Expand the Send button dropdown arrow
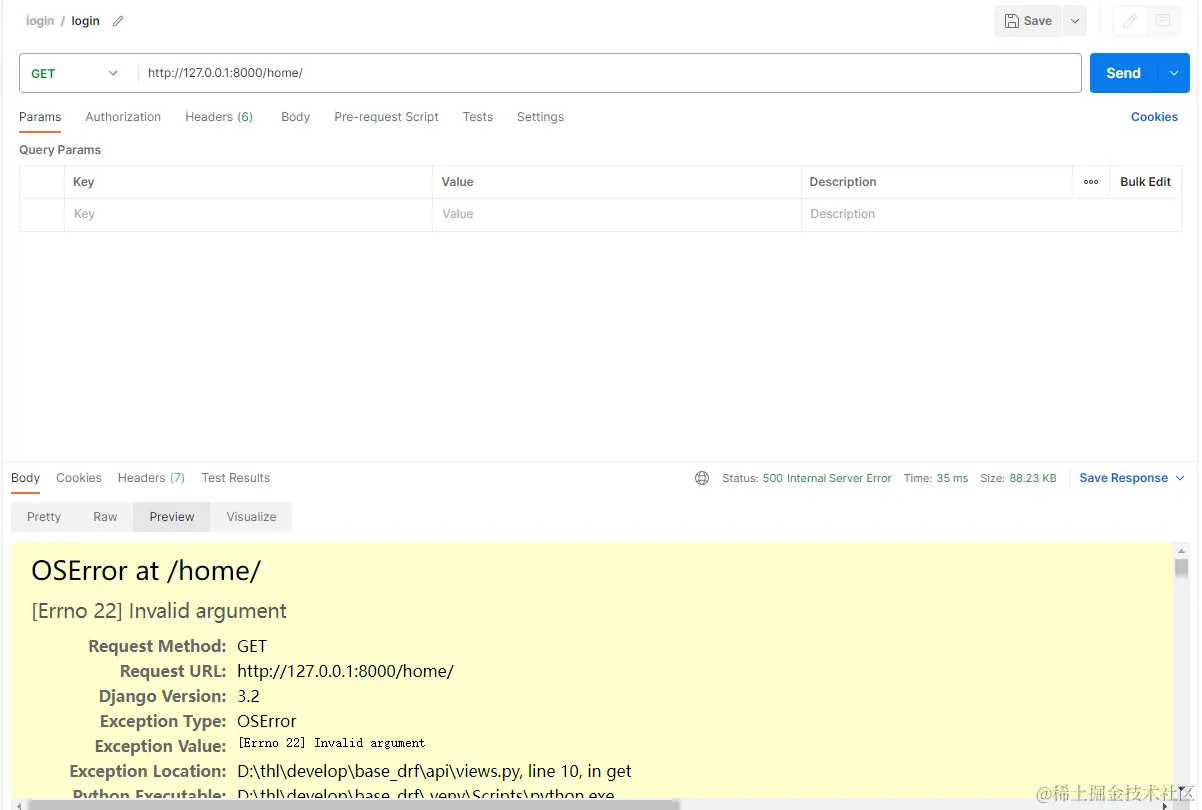The image size is (1202, 810). (x=1174, y=73)
